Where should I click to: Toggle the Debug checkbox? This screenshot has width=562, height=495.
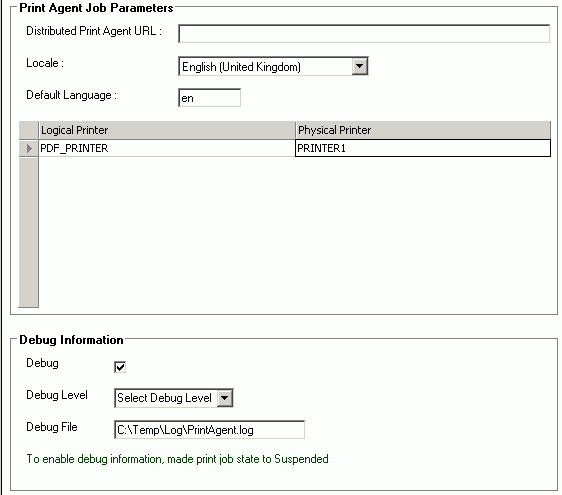coord(120,367)
